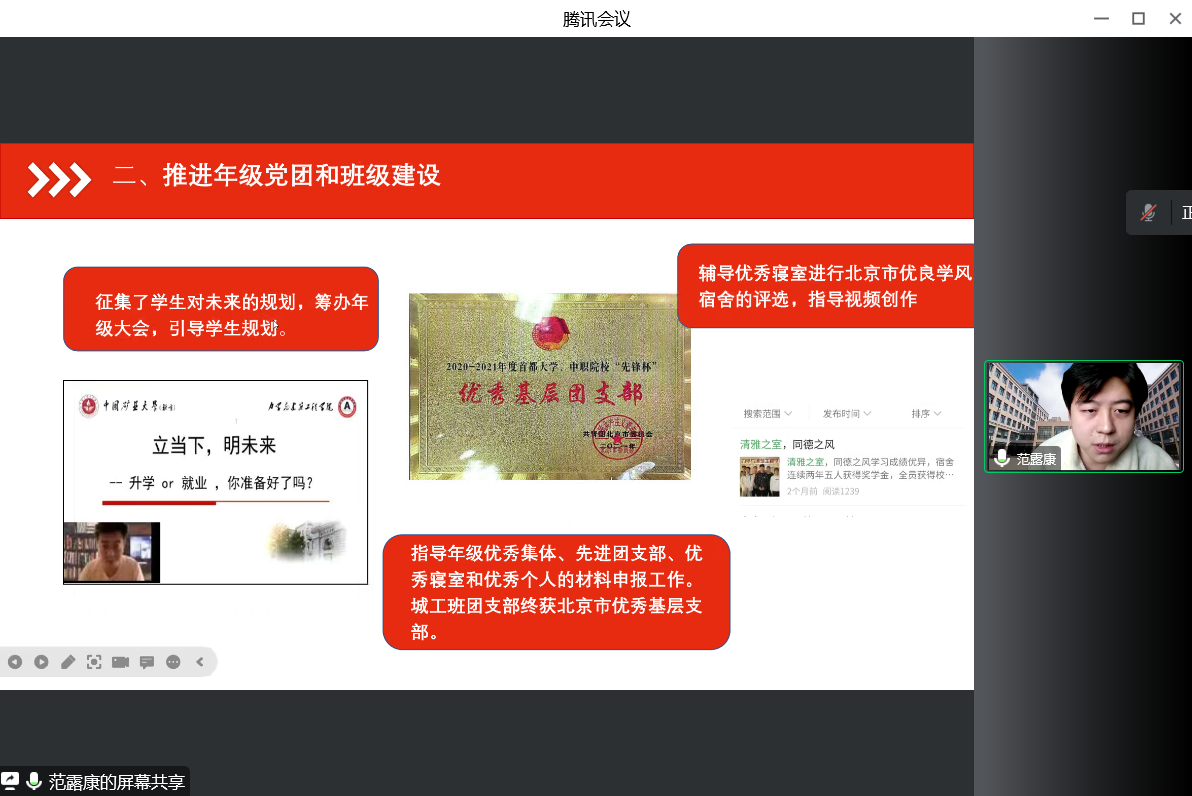
Task: Click the video camera icon in slide toolbar
Action: tap(121, 662)
